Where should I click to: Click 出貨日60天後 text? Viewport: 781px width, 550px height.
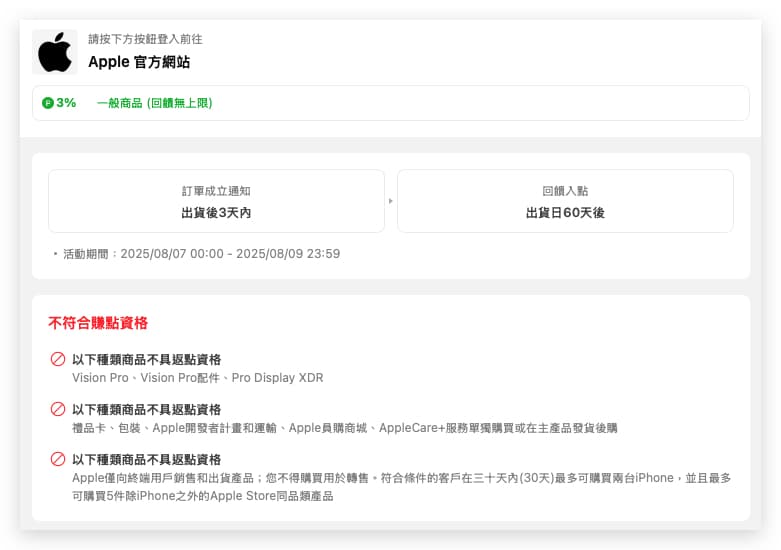[x=565, y=213]
